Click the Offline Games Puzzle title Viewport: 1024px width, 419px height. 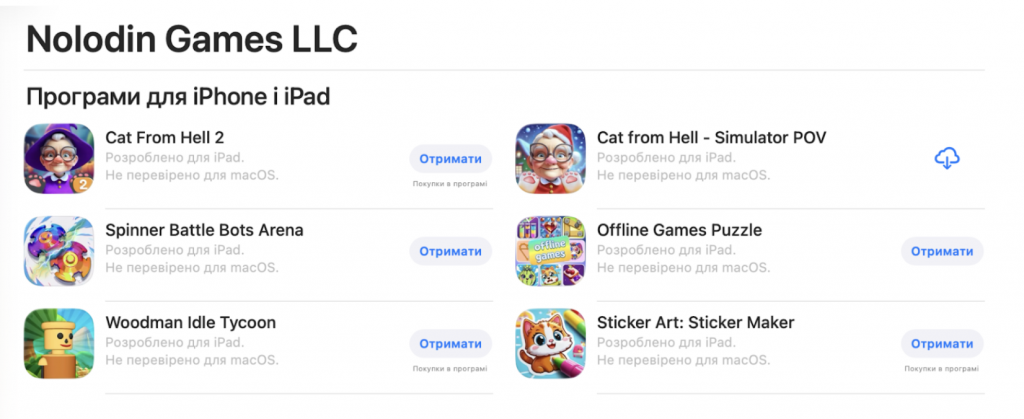pos(679,230)
